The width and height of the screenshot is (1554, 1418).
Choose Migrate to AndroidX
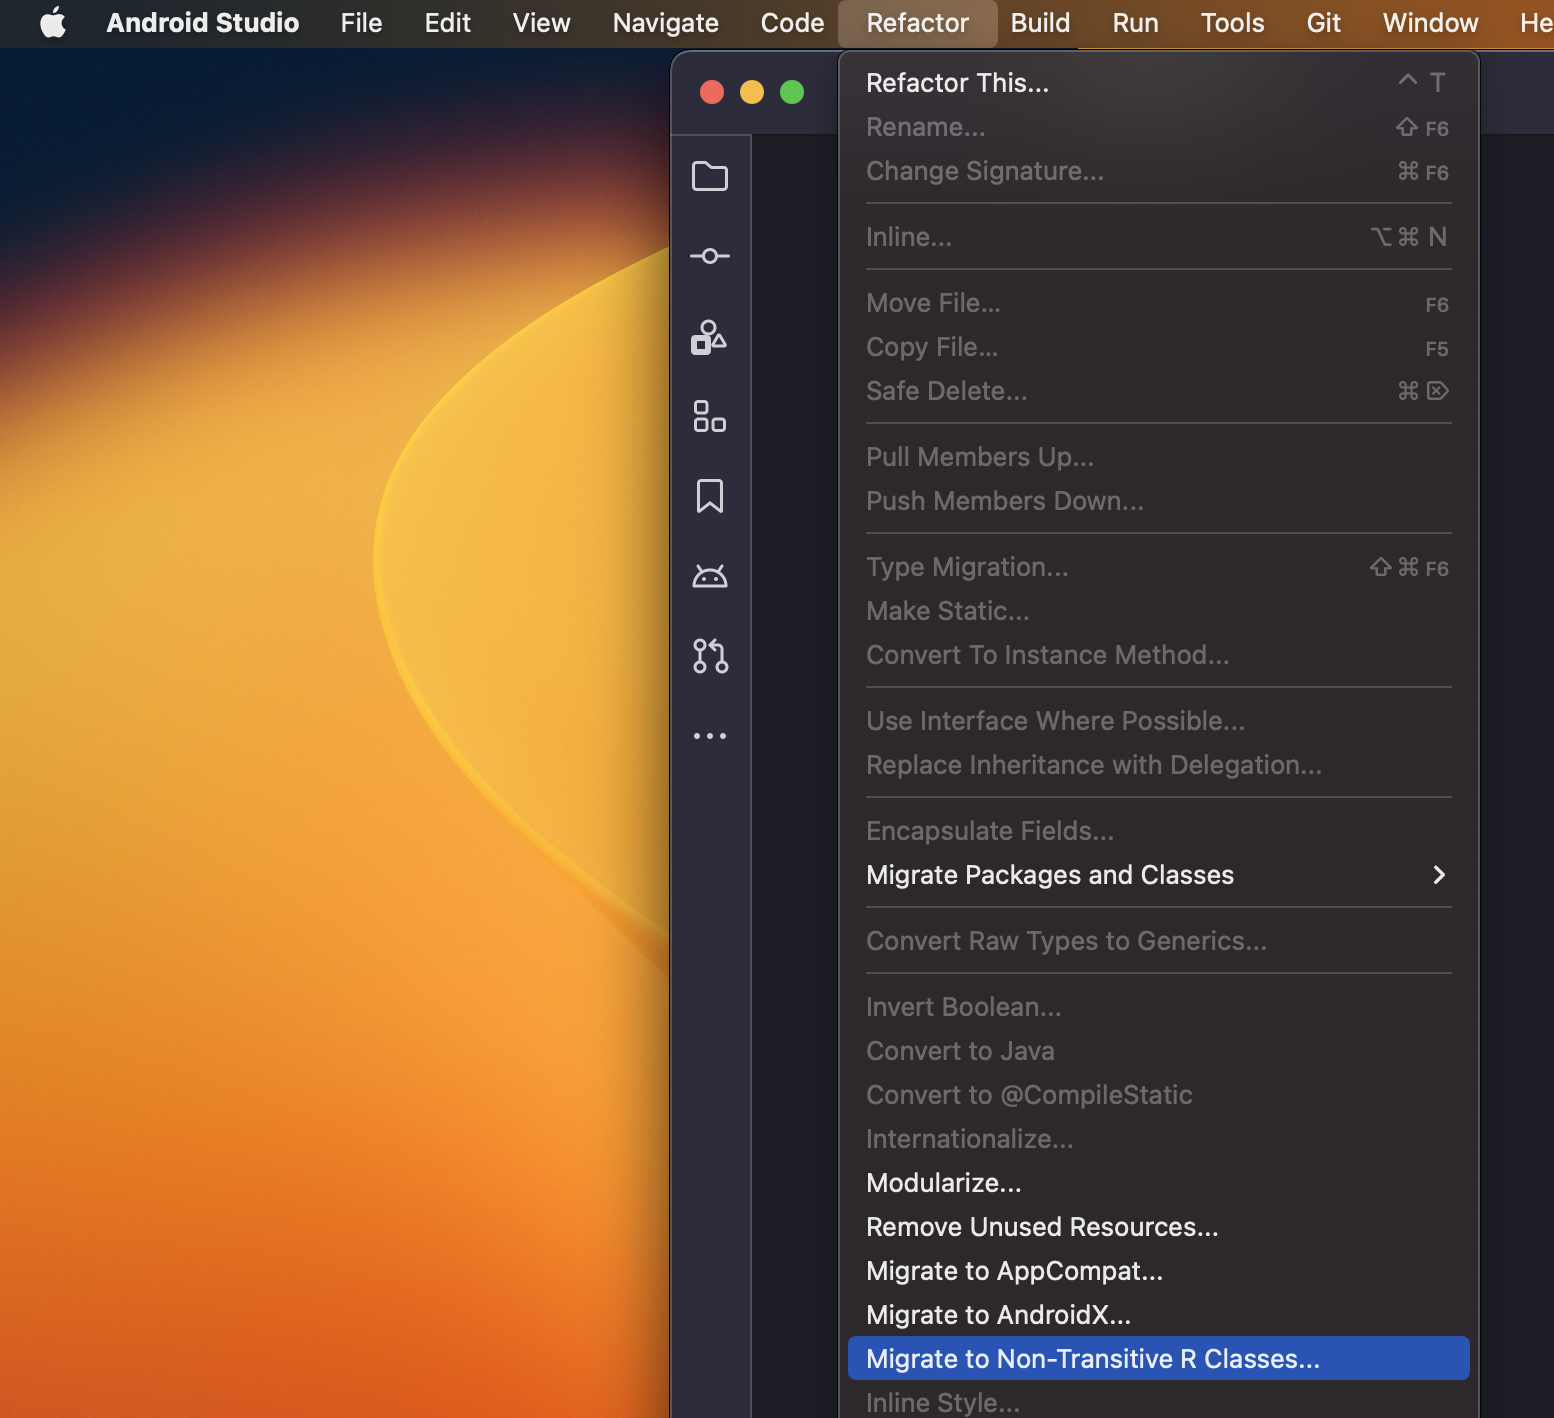click(x=997, y=1315)
